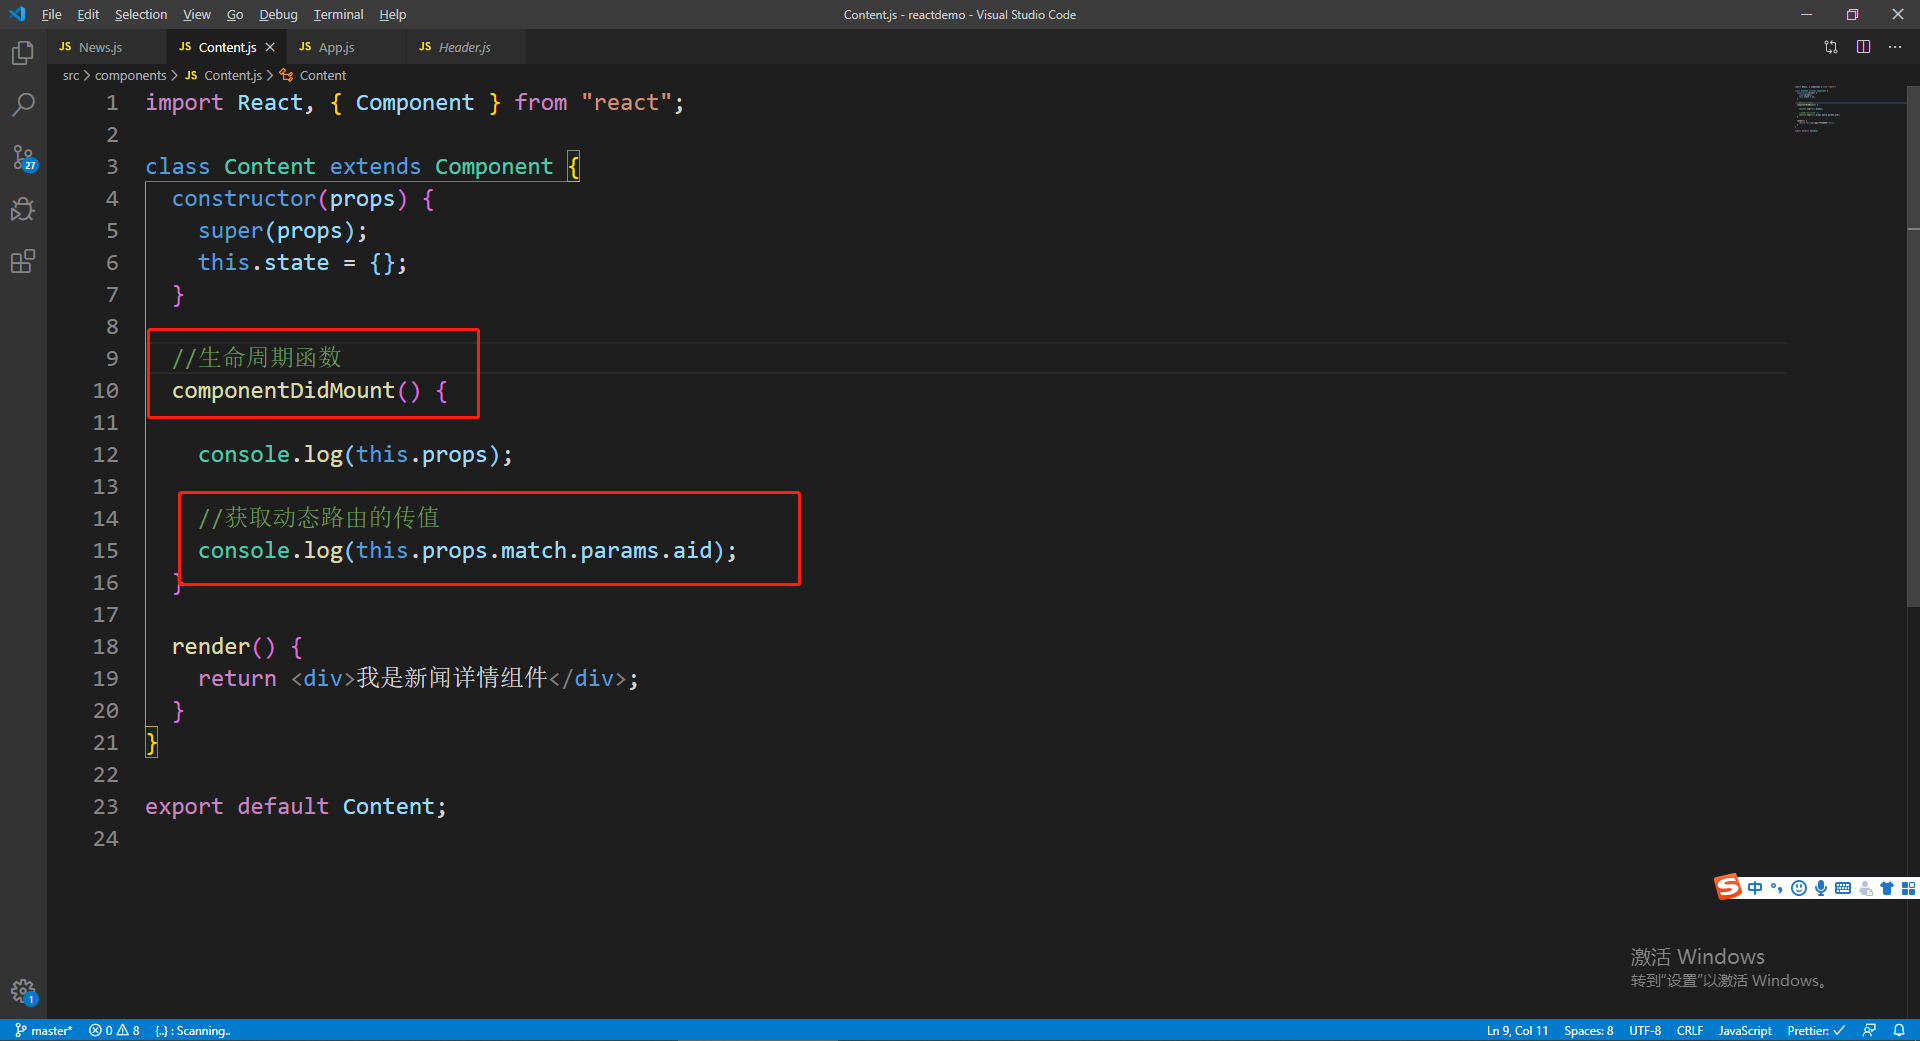Open the soft keyboard icon in IME bar
Image resolution: width=1920 pixels, height=1041 pixels.
point(1843,888)
